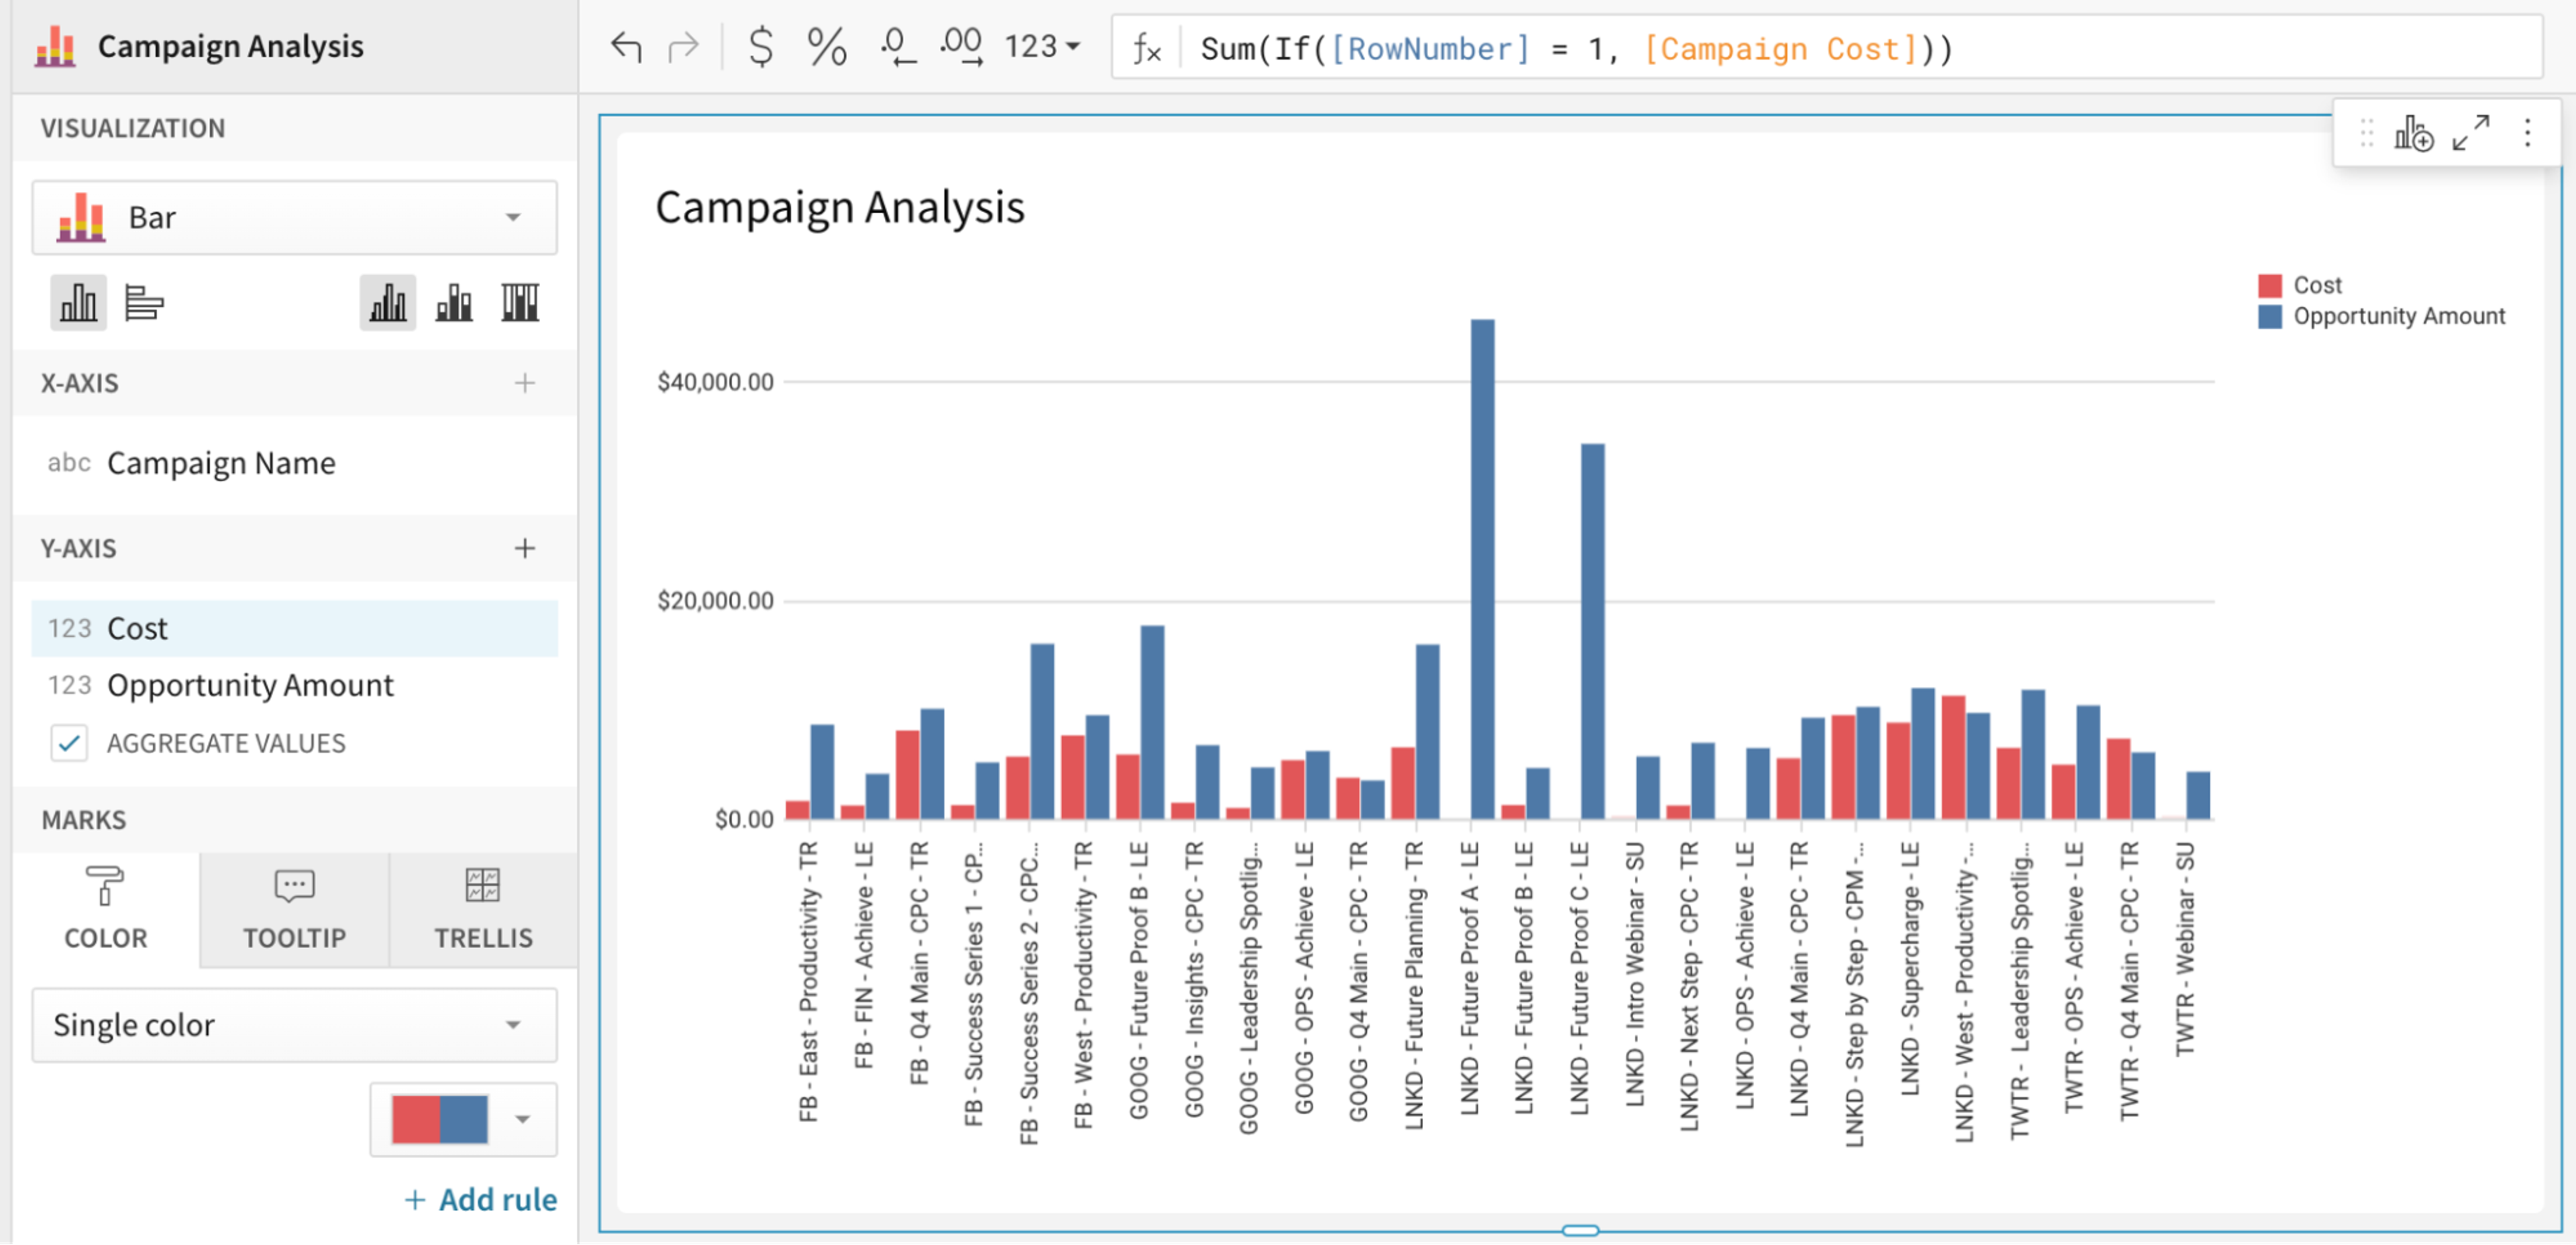This screenshot has width=2576, height=1245.
Task: Select the Cost y-axis column
Action: tap(294, 628)
